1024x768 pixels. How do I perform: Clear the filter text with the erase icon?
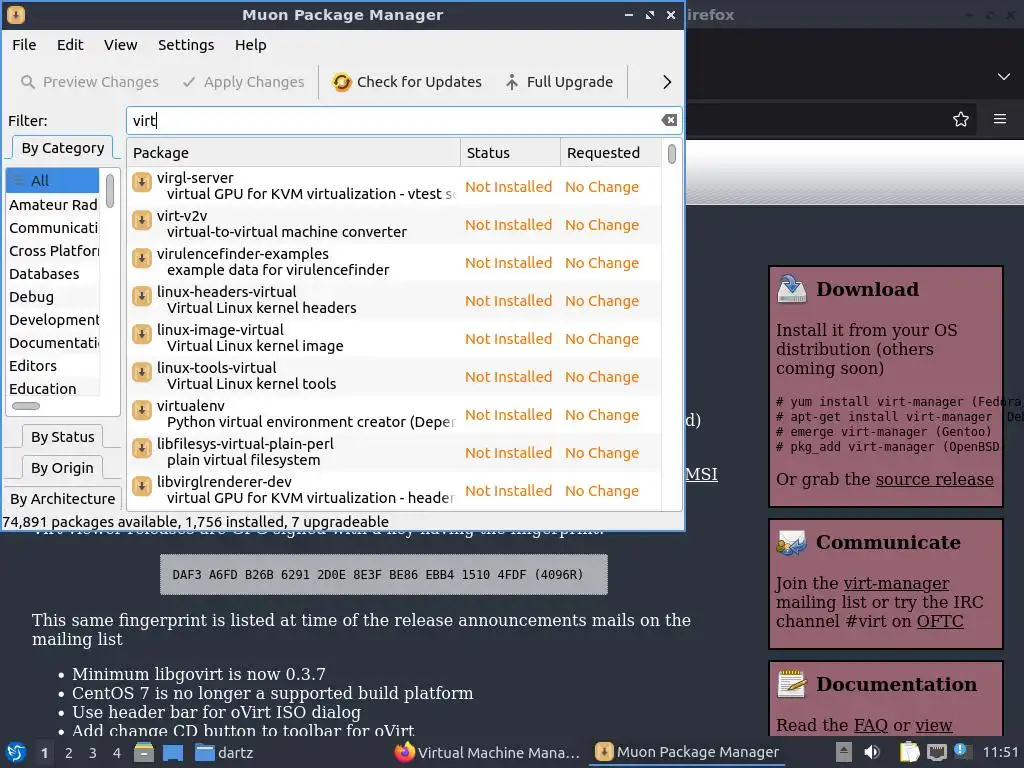tap(669, 120)
